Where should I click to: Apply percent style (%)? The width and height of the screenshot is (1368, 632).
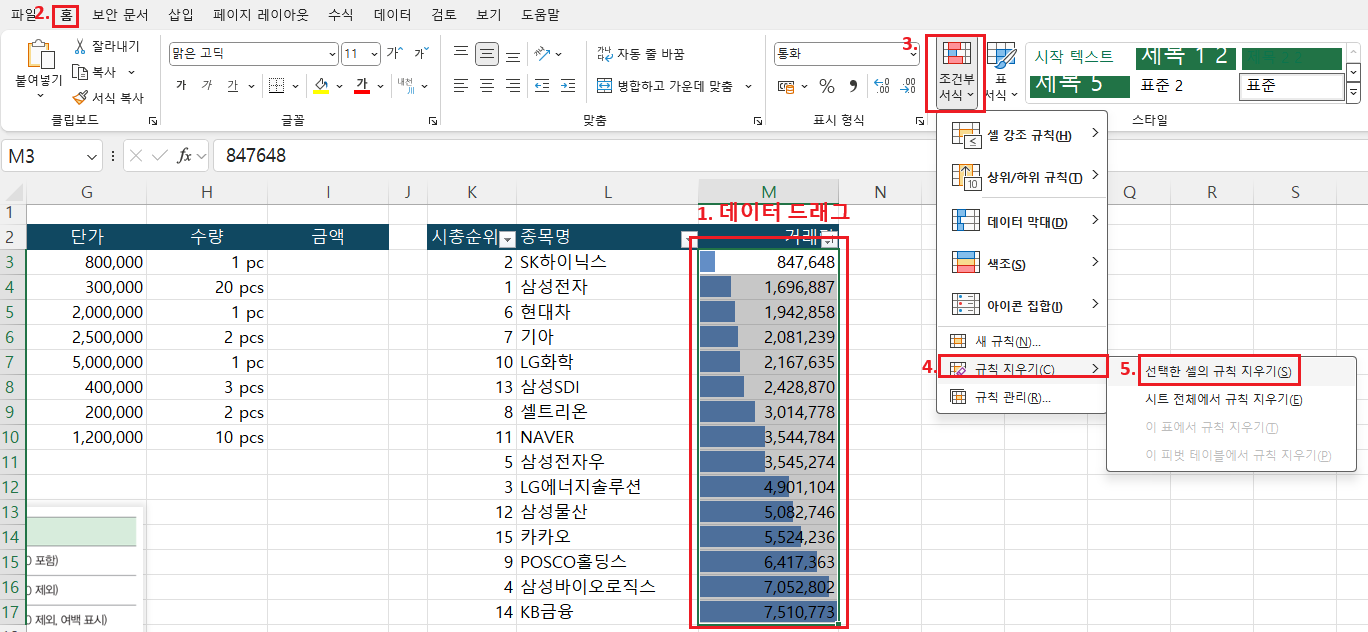coord(827,86)
